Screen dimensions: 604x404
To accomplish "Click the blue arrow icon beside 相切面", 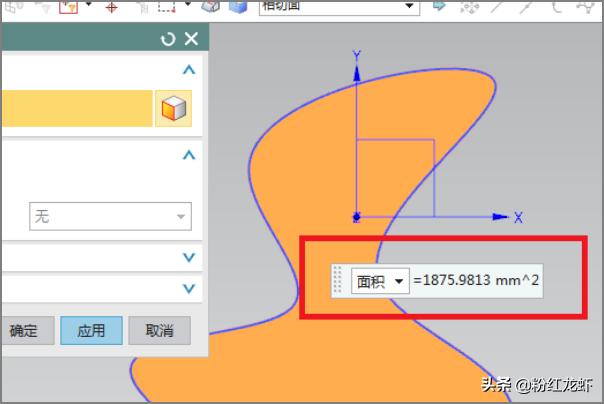I will click(x=438, y=6).
